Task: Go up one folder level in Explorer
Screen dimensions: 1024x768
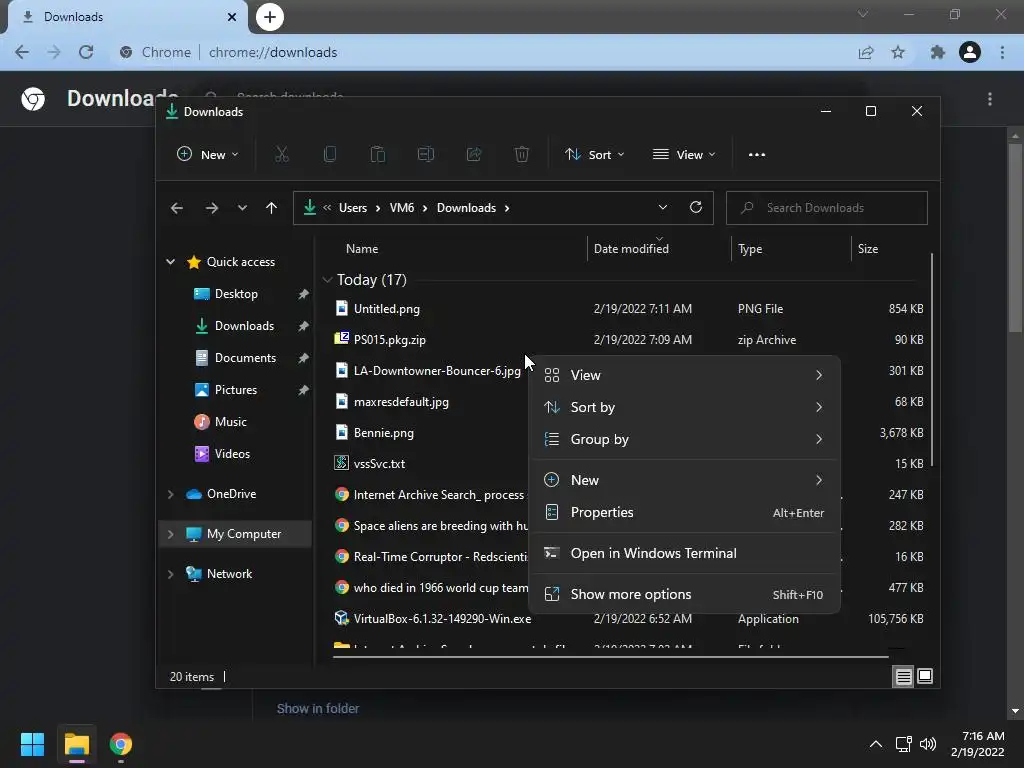Action: point(272,208)
